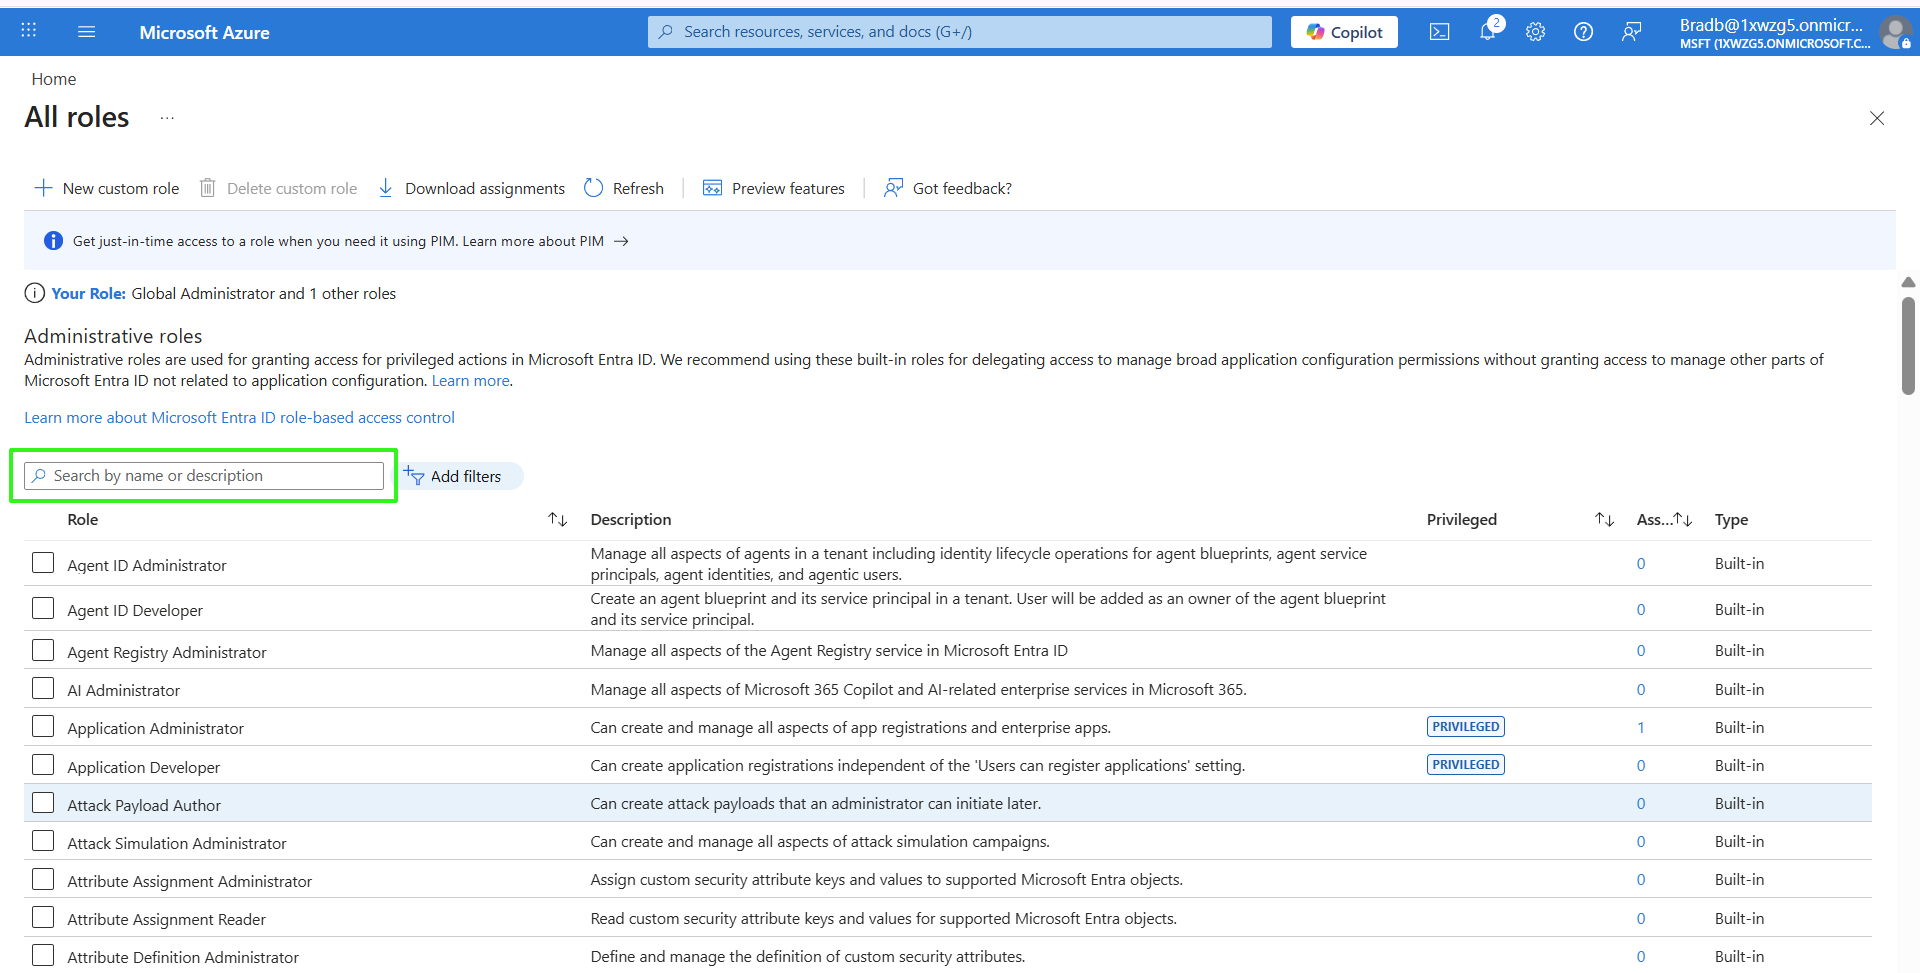Open the app launcher grid icon
Screen dimensions: 1920x973
pos(29,32)
